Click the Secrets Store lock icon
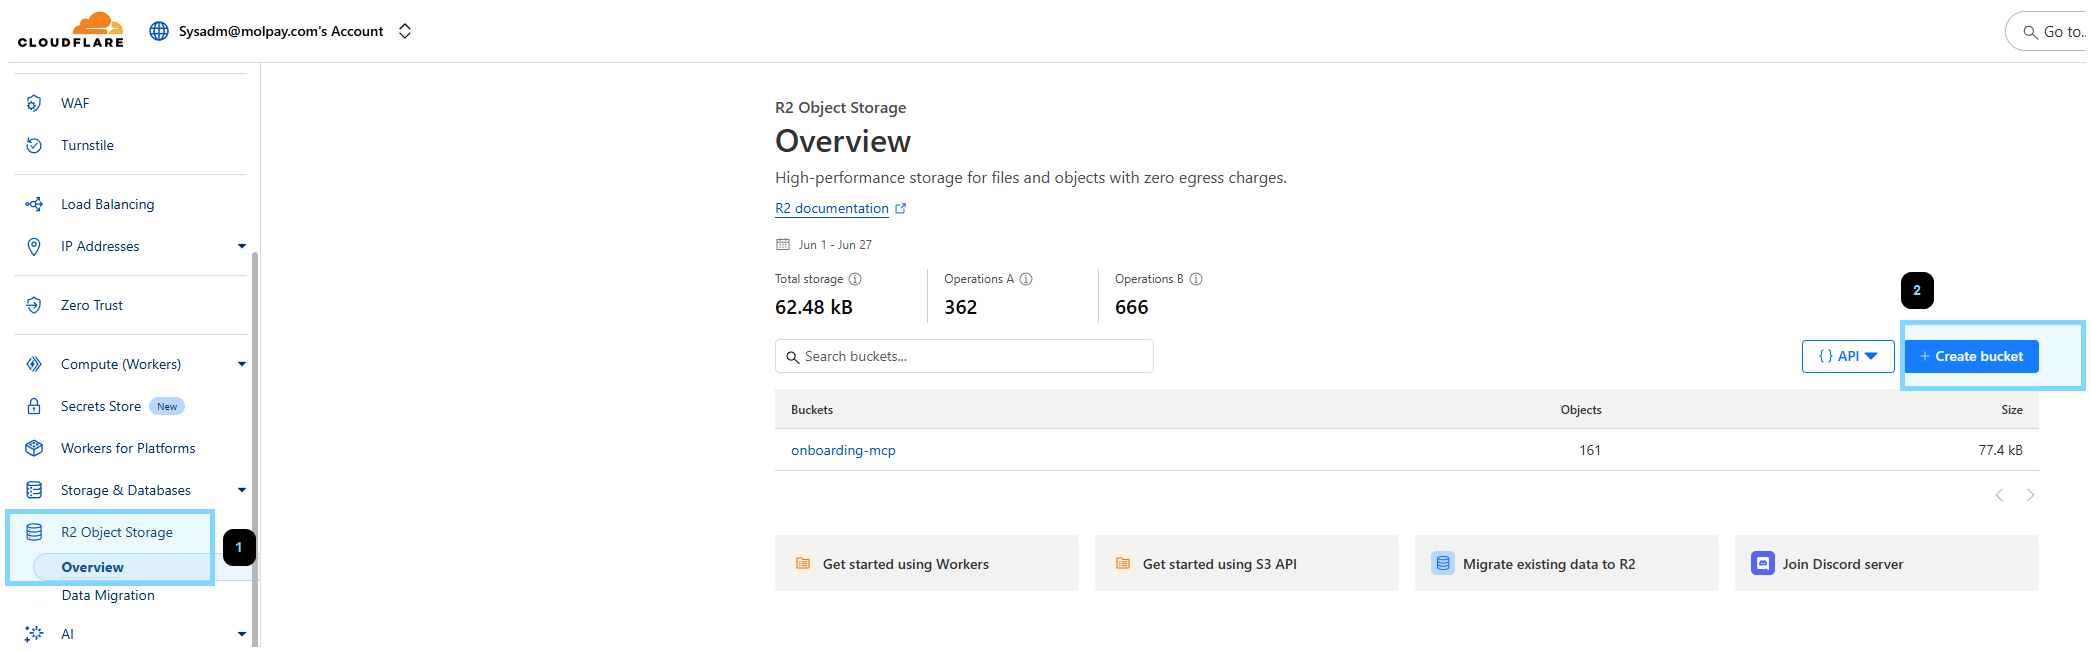2091x652 pixels. tap(34, 406)
